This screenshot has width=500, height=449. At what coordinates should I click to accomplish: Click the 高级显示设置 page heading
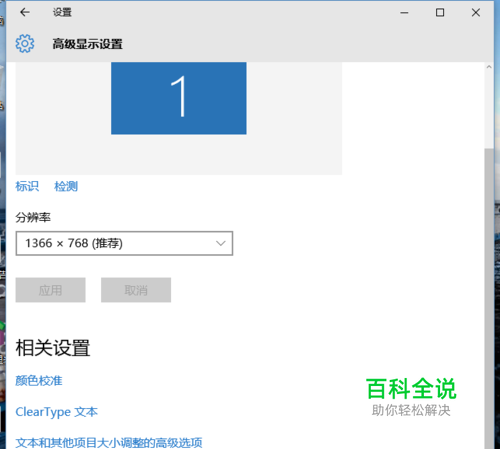click(87, 44)
